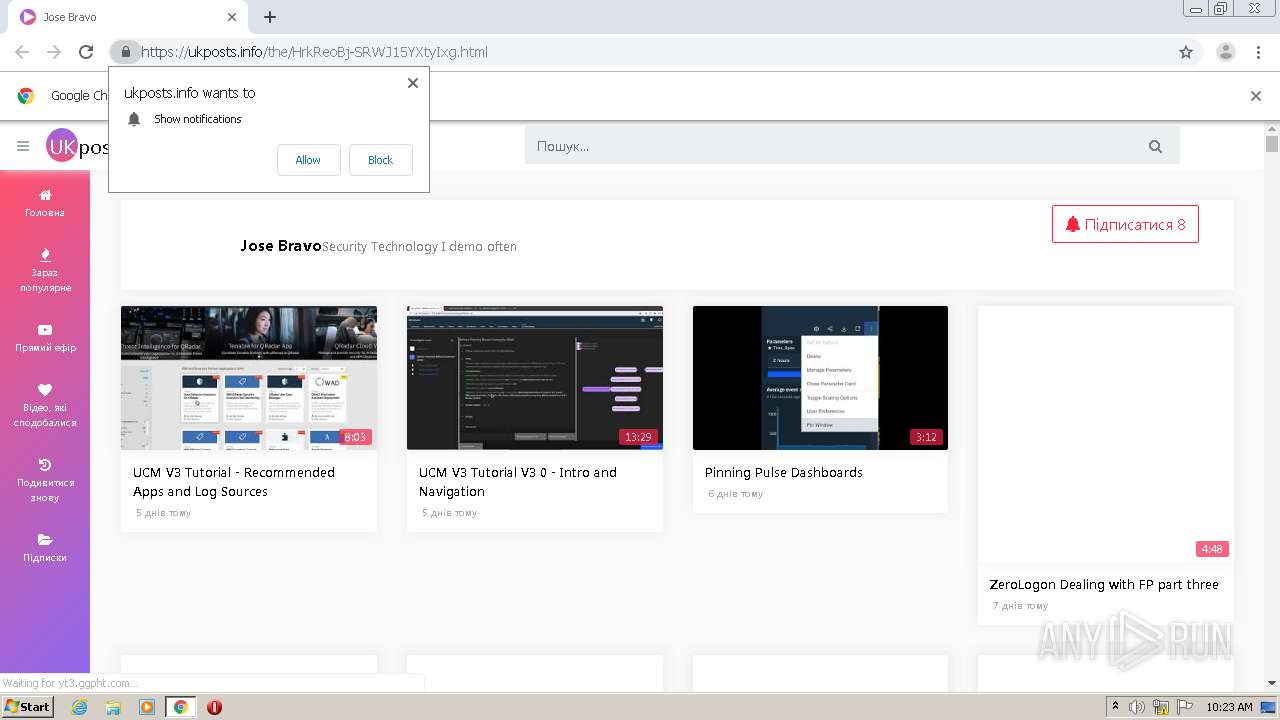1280x720 pixels.
Task: Go to Головна home in sidebar
Action: click(45, 203)
